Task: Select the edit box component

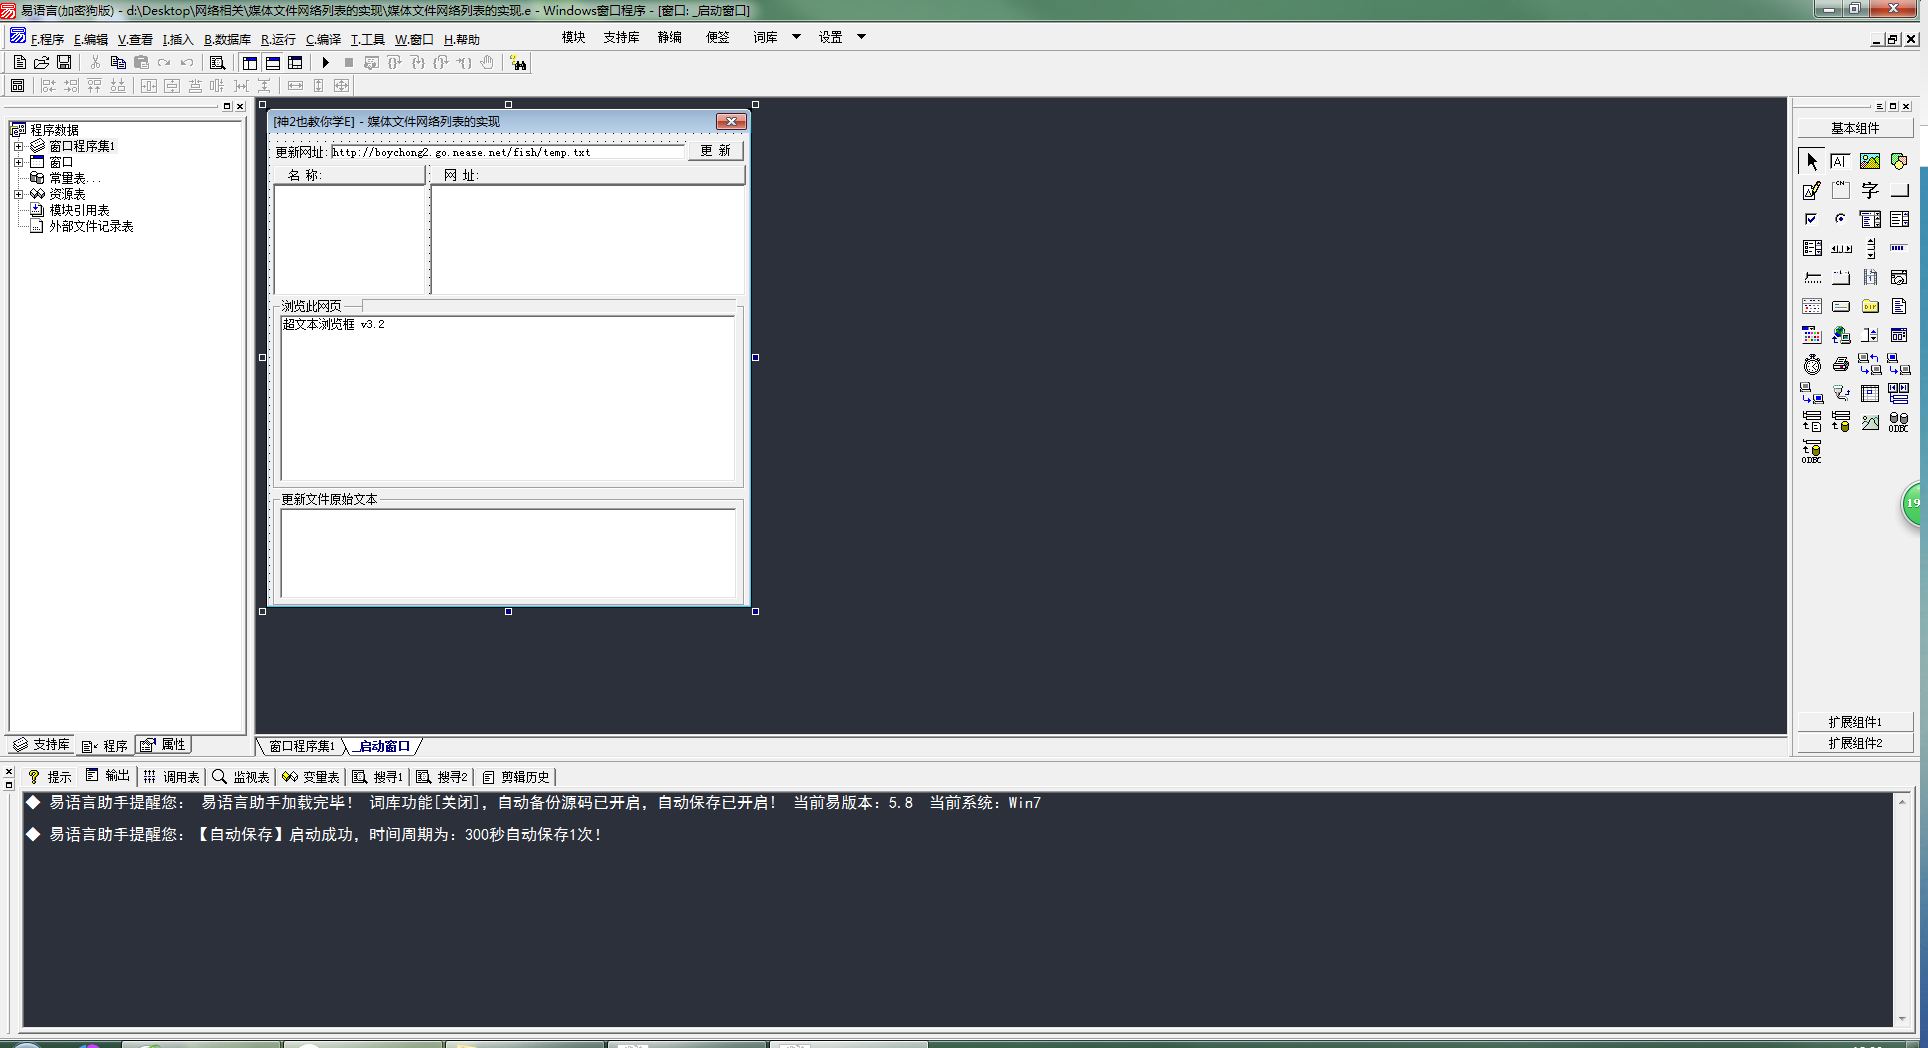Action: pyautogui.click(x=1812, y=190)
